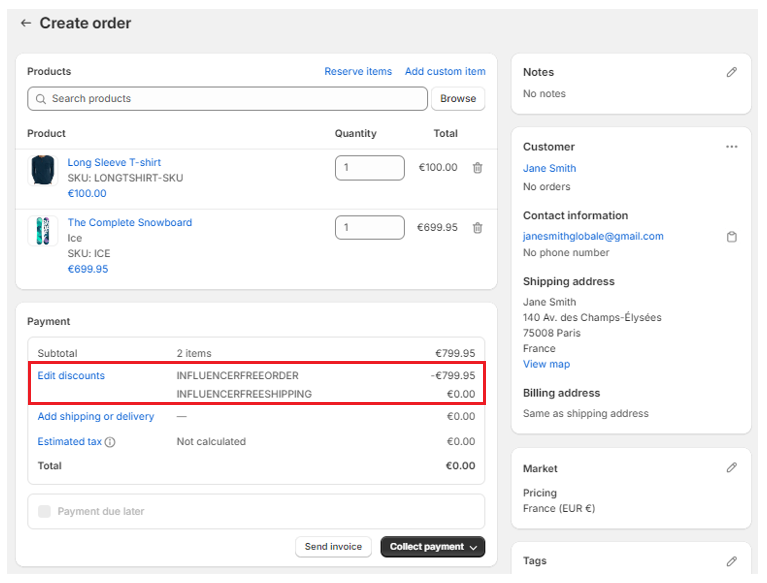Open the Customer three-dot options menu
Screen dimensions: 767x583
(x=731, y=147)
